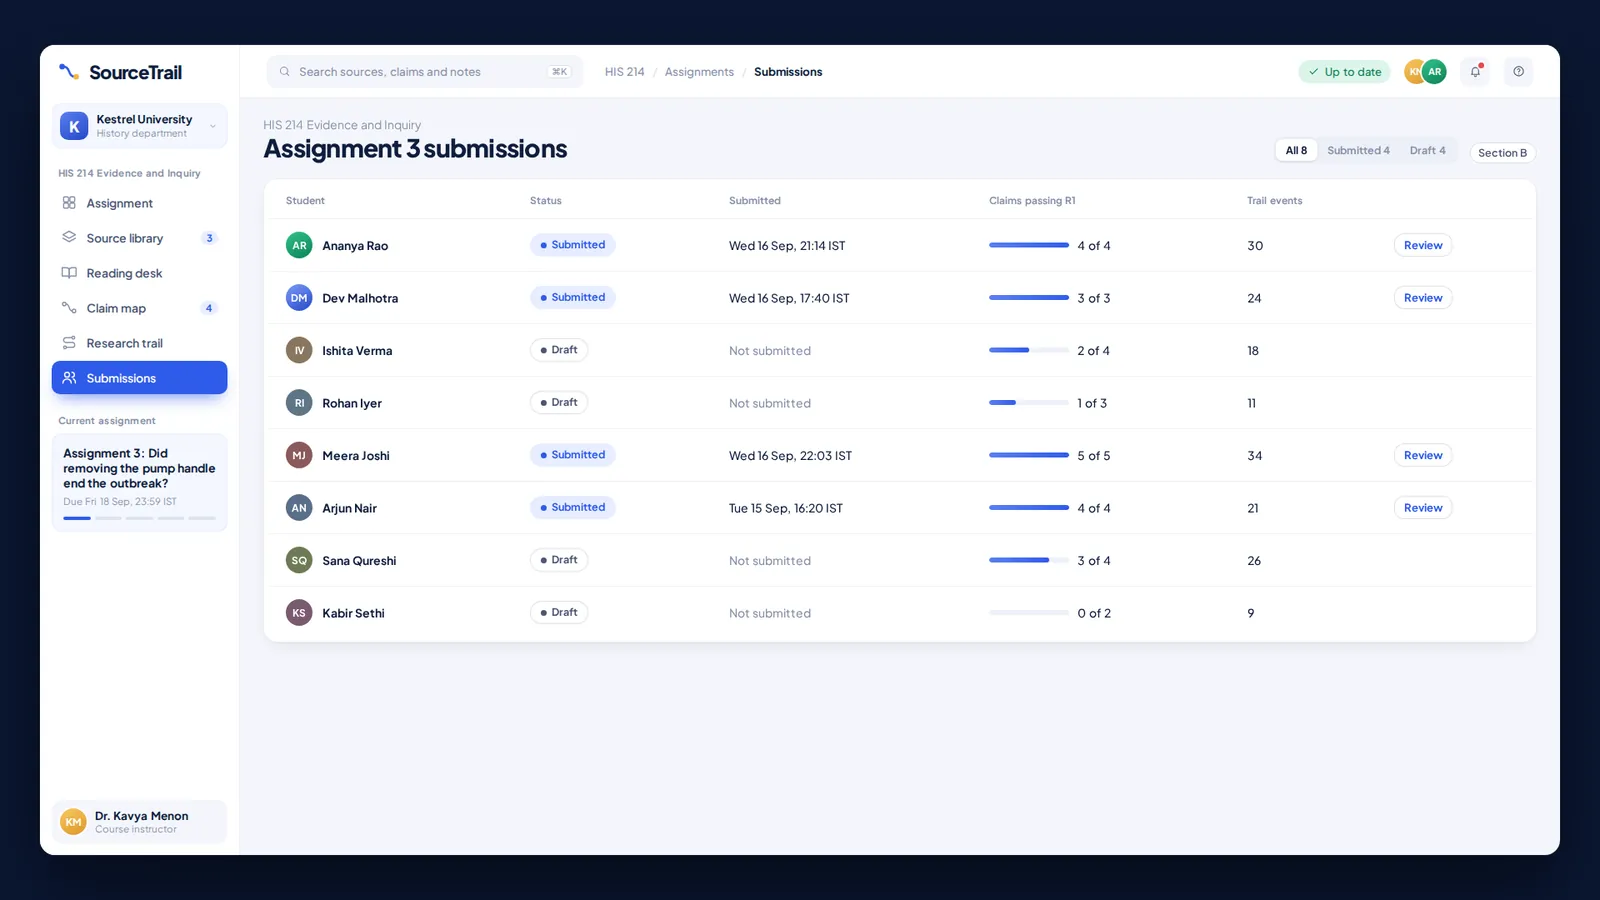Image resolution: width=1600 pixels, height=900 pixels.
Task: Open the Assignment sidebar item
Action: pos(139,203)
